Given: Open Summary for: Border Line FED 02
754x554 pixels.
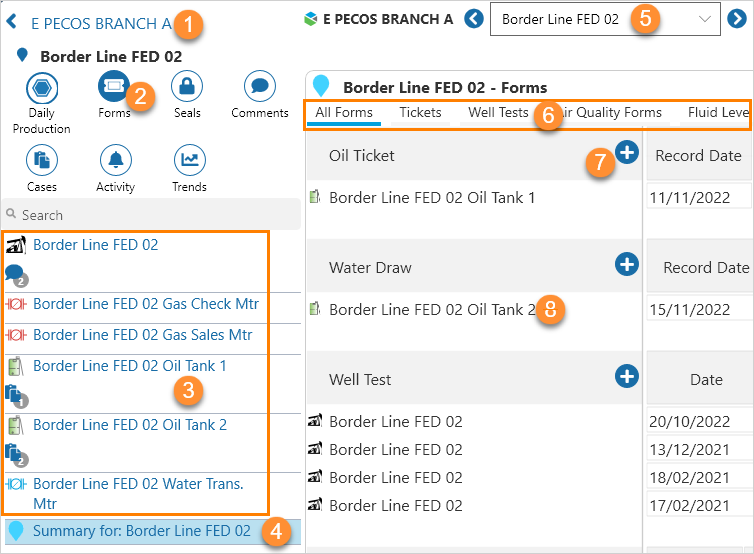Looking at the screenshot, I should click(141, 531).
